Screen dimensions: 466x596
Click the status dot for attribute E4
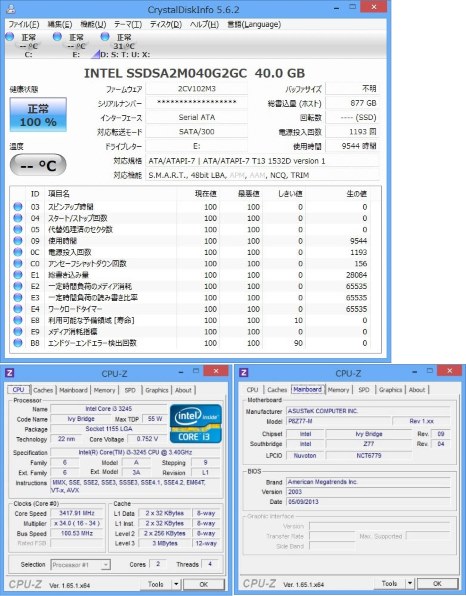click(x=17, y=309)
